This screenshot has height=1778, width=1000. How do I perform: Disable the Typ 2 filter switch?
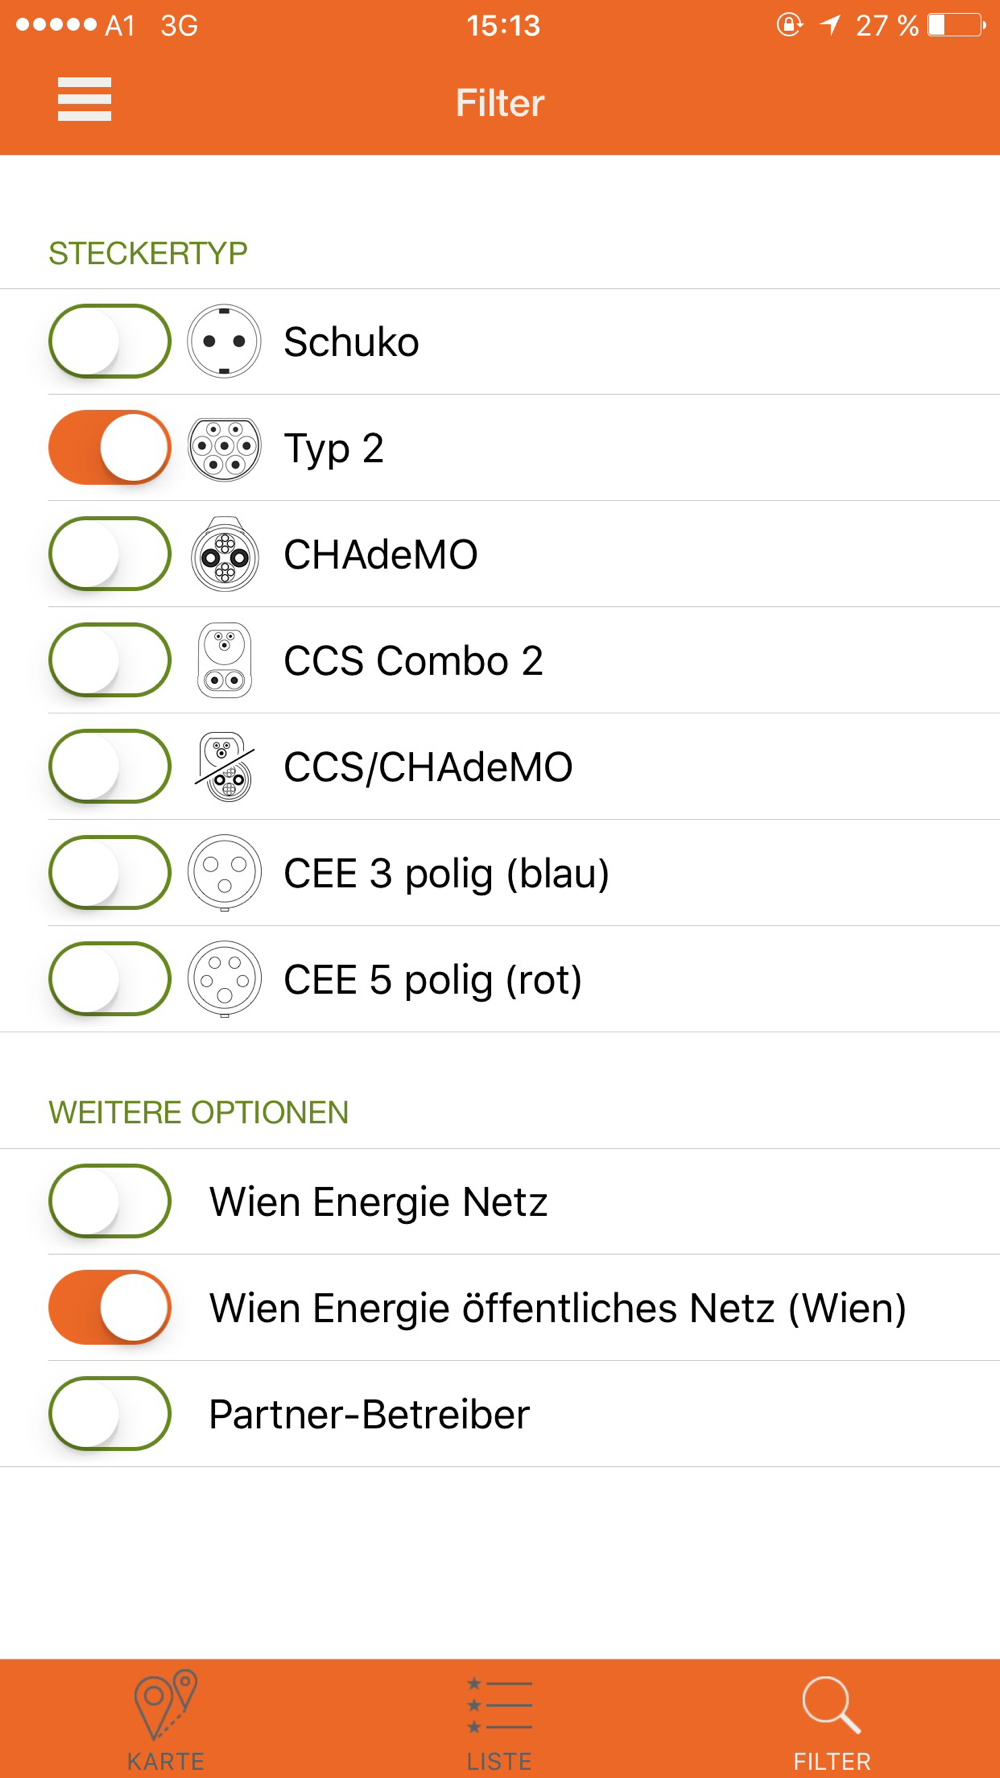110,448
